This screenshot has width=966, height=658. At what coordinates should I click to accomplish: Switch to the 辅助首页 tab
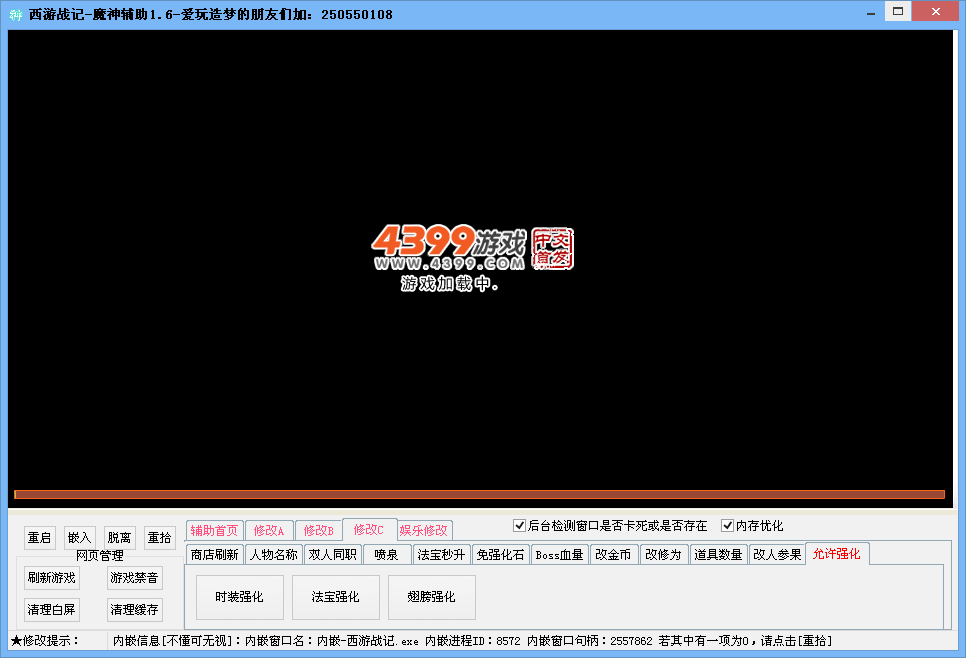click(x=214, y=530)
